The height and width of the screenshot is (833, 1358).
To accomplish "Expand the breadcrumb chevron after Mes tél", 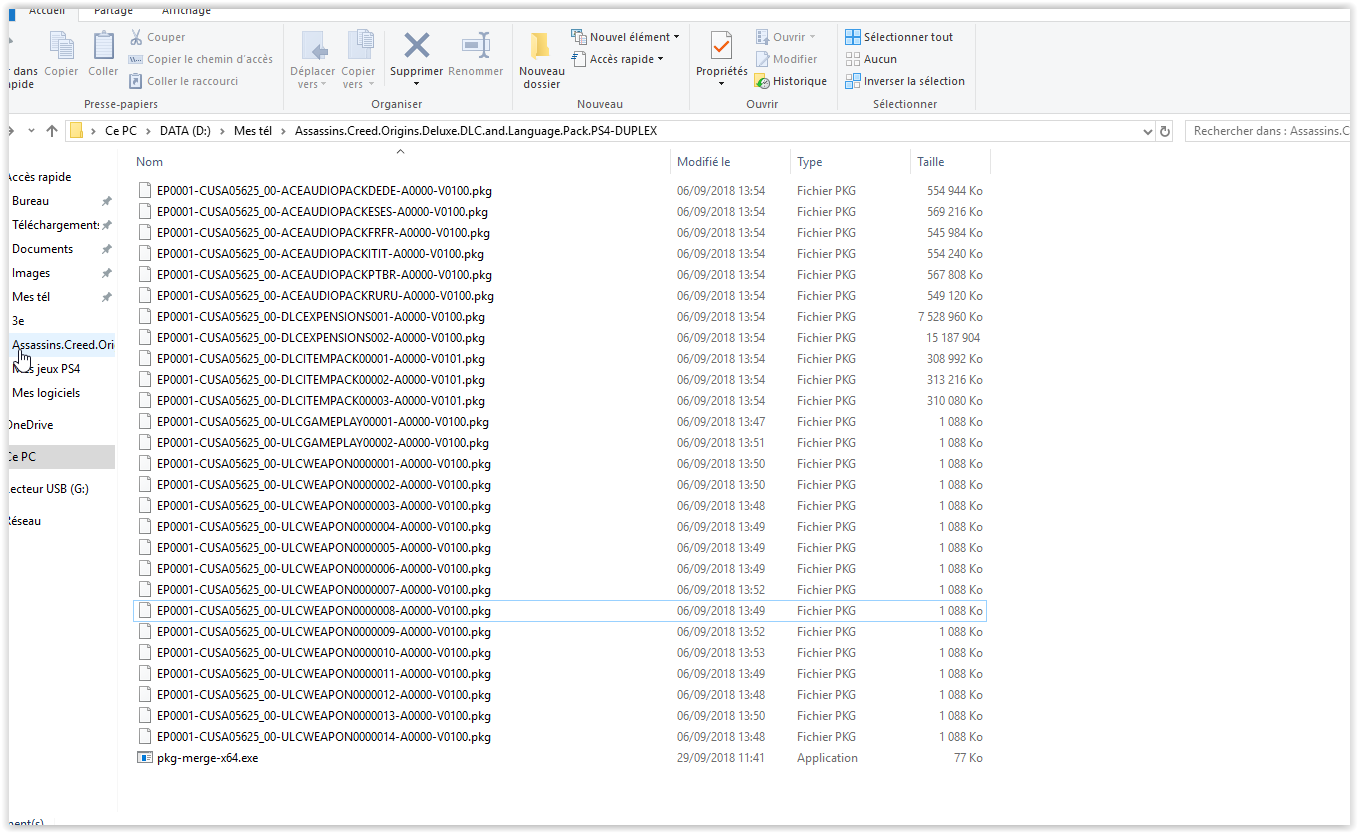I will pyautogui.click(x=283, y=131).
